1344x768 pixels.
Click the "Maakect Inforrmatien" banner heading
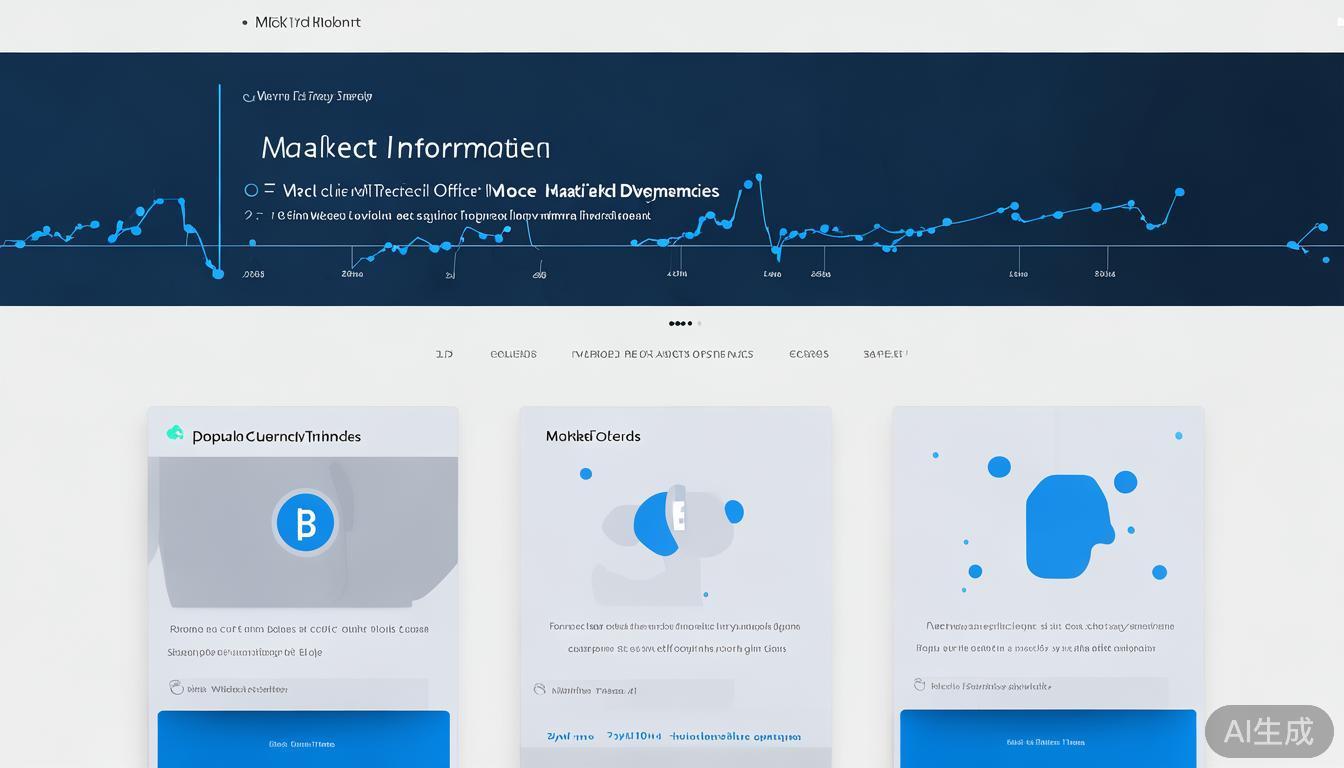[405, 148]
